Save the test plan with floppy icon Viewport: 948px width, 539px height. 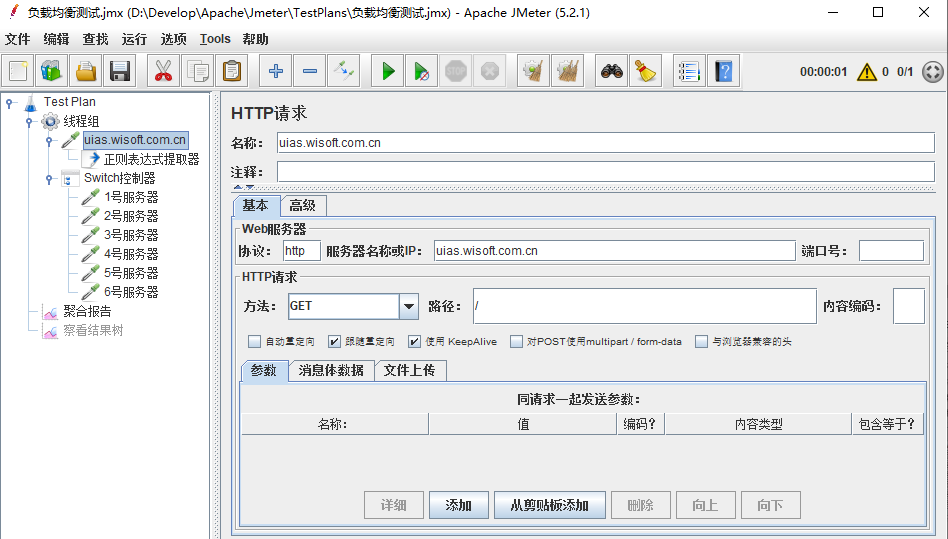120,71
